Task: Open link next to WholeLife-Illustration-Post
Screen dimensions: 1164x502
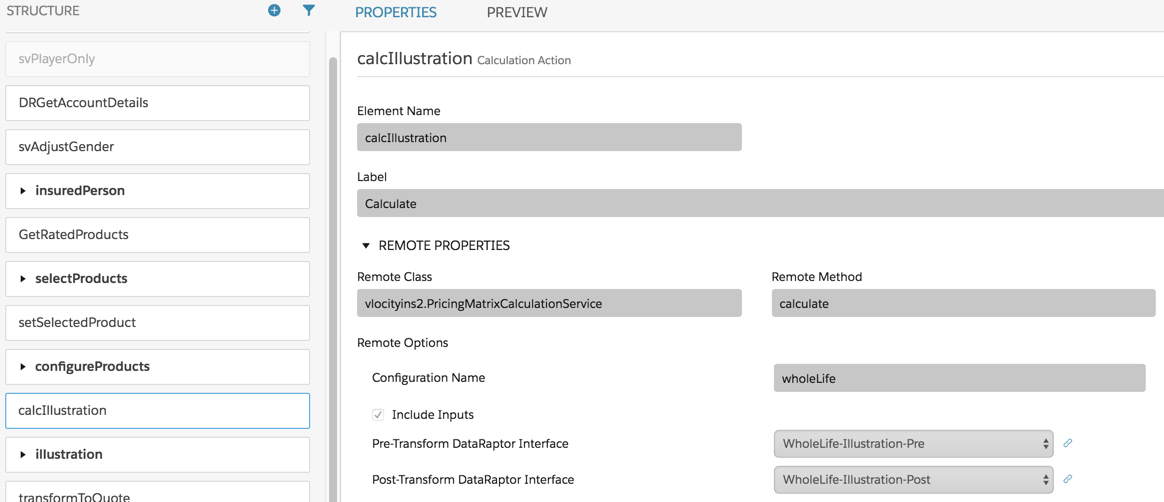Action: 1067,479
